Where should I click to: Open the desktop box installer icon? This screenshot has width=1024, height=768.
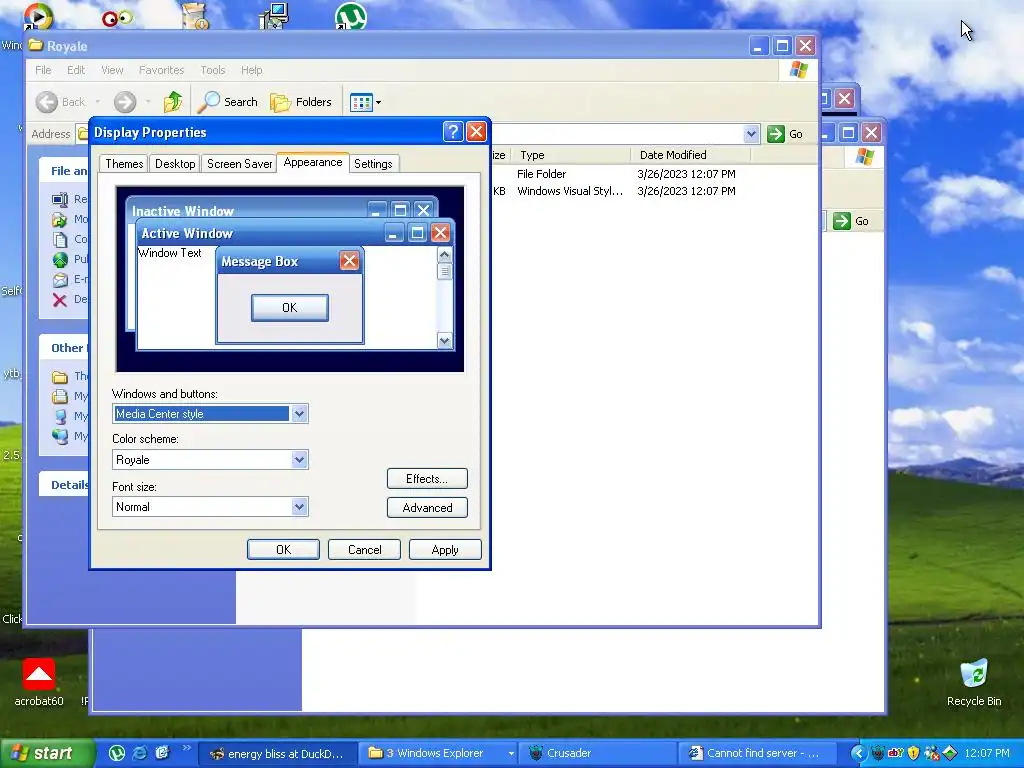coord(195,16)
